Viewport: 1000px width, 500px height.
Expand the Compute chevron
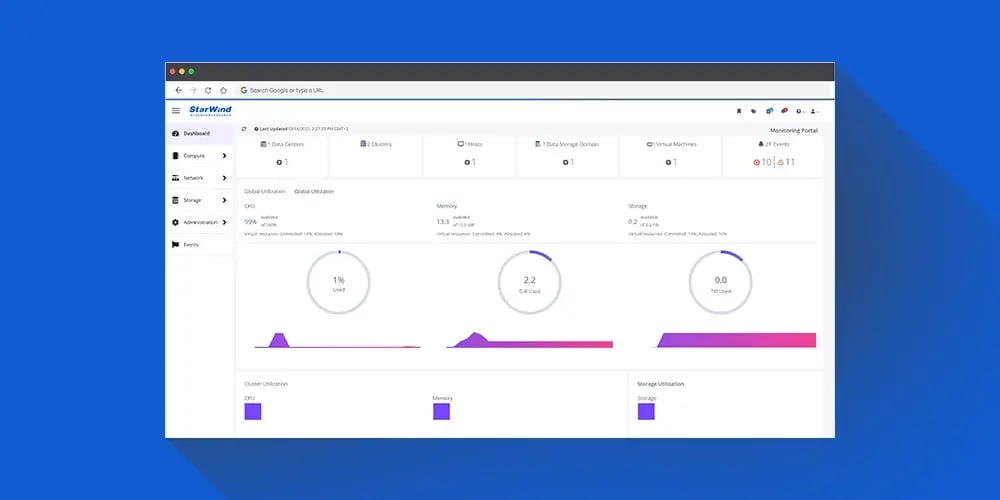pyautogui.click(x=224, y=156)
